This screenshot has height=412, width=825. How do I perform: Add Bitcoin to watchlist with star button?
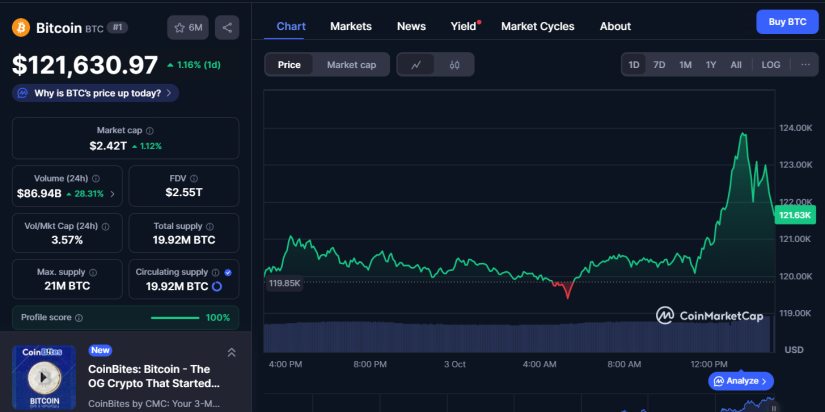point(189,28)
